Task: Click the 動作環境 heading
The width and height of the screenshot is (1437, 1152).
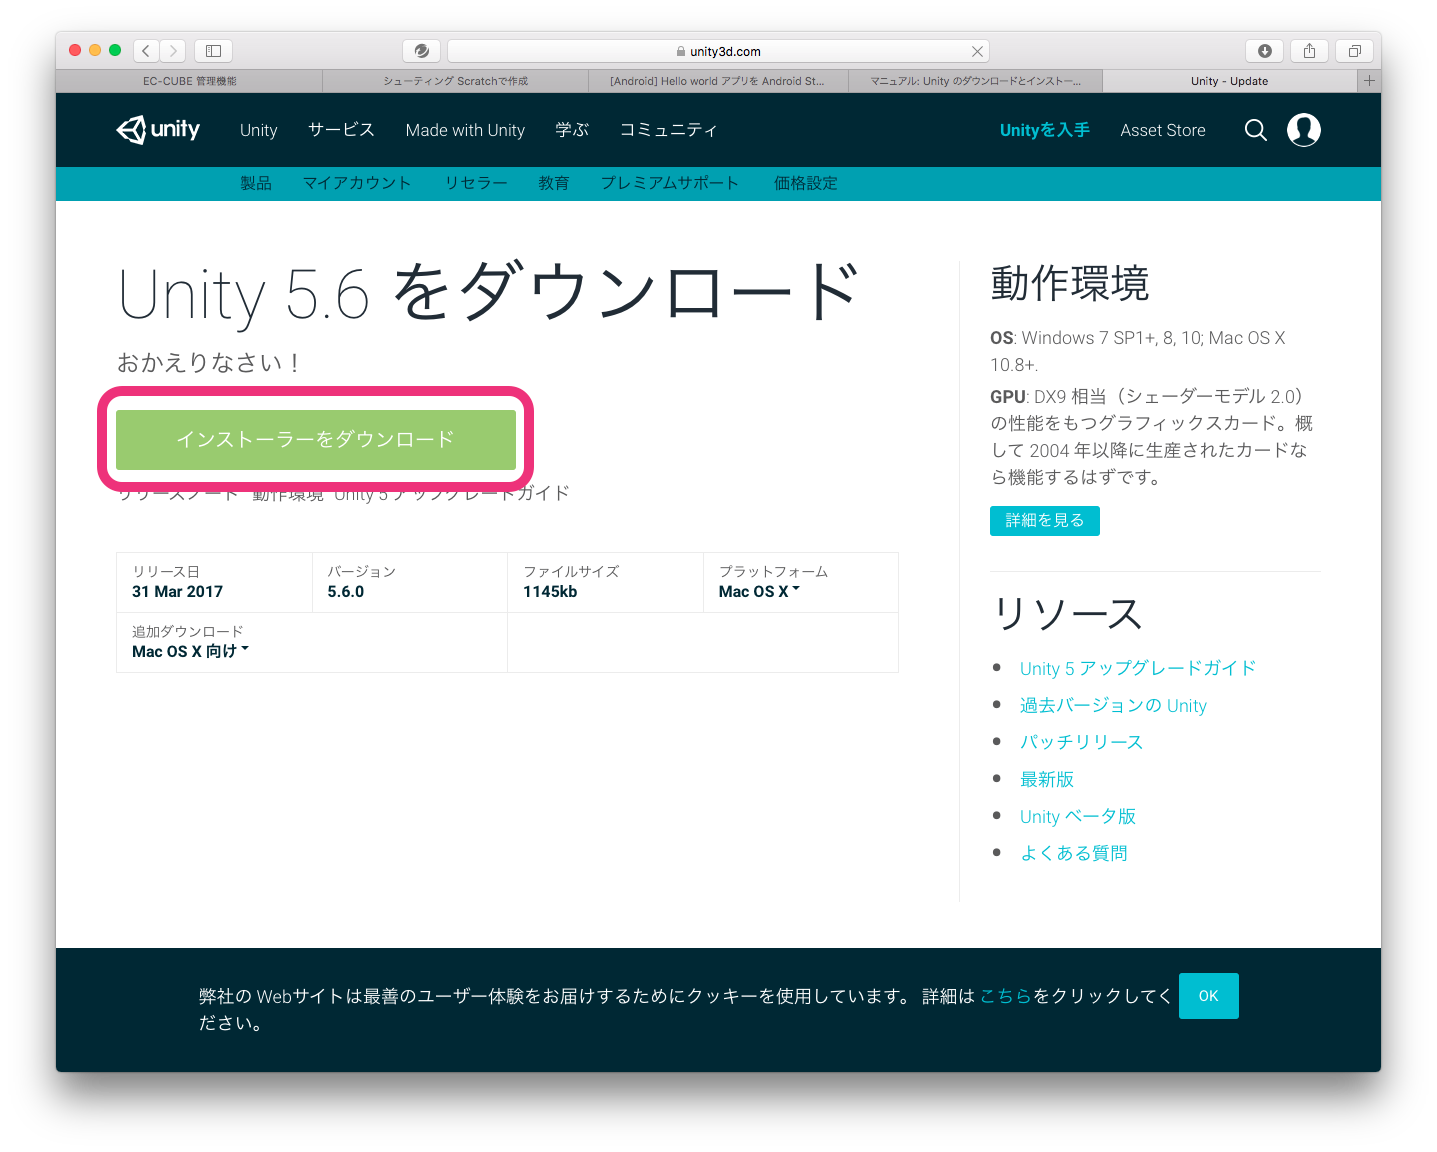Action: click(1069, 284)
